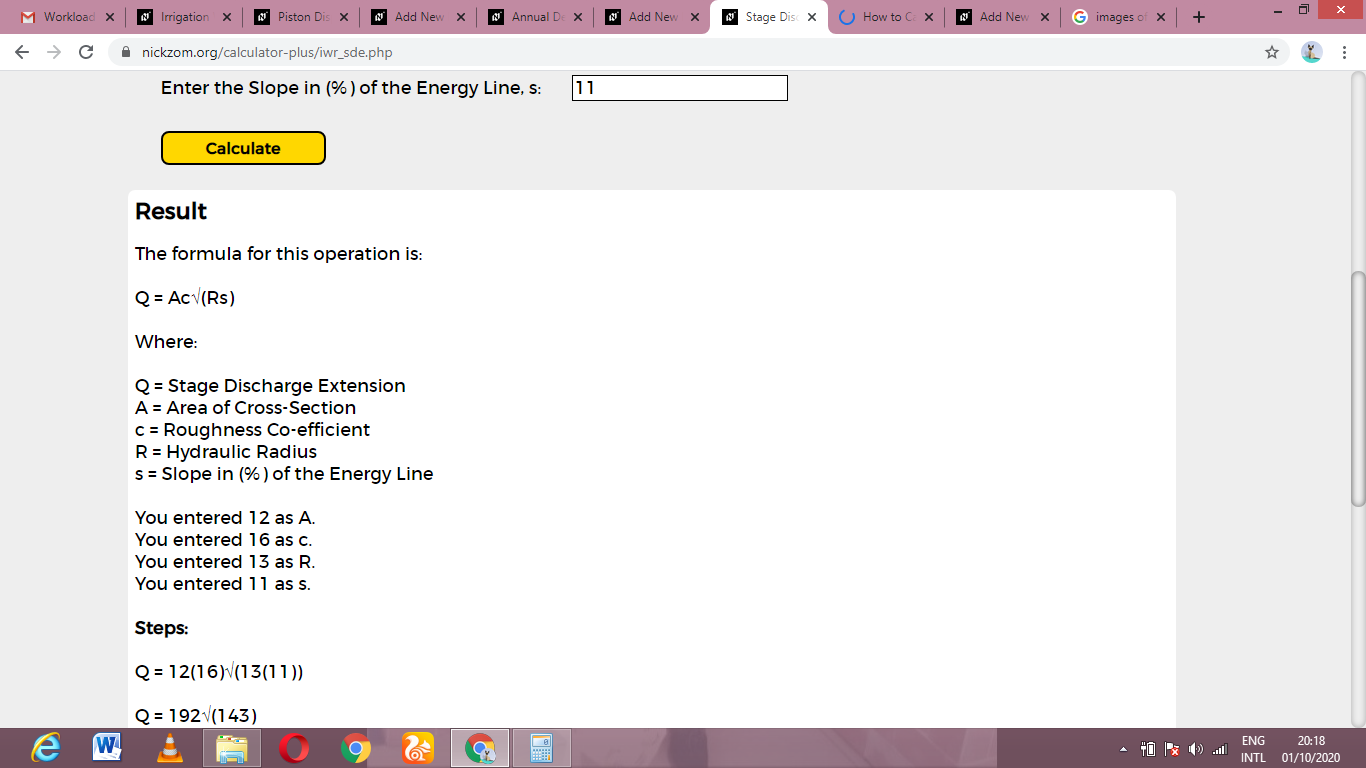Open the new tab plus button
Image resolution: width=1366 pixels, height=768 pixels.
coord(1199,17)
